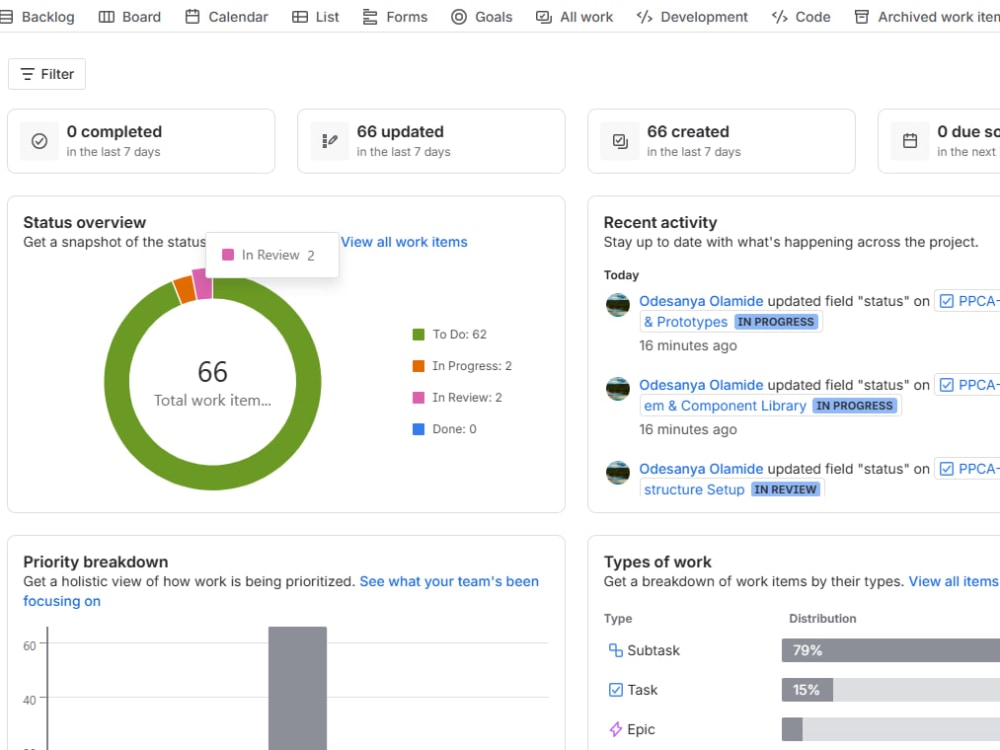Viewport: 1000px width, 750px height.
Task: Click the updated pencil icon
Action: pos(330,141)
